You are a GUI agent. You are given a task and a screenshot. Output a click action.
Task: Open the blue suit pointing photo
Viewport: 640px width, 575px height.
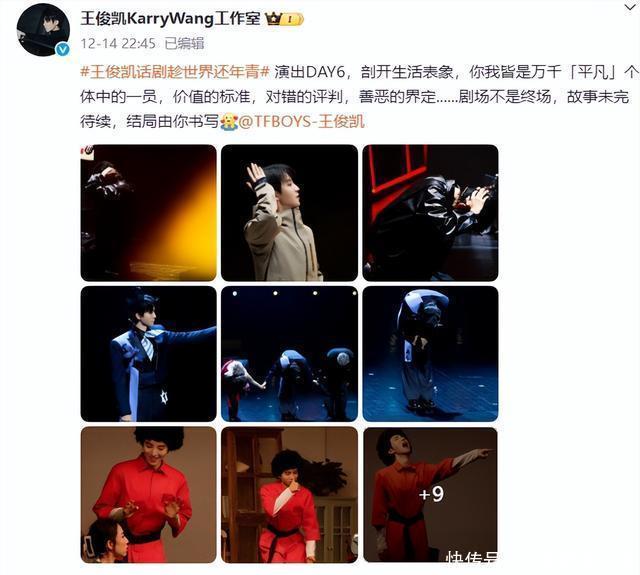(x=149, y=354)
